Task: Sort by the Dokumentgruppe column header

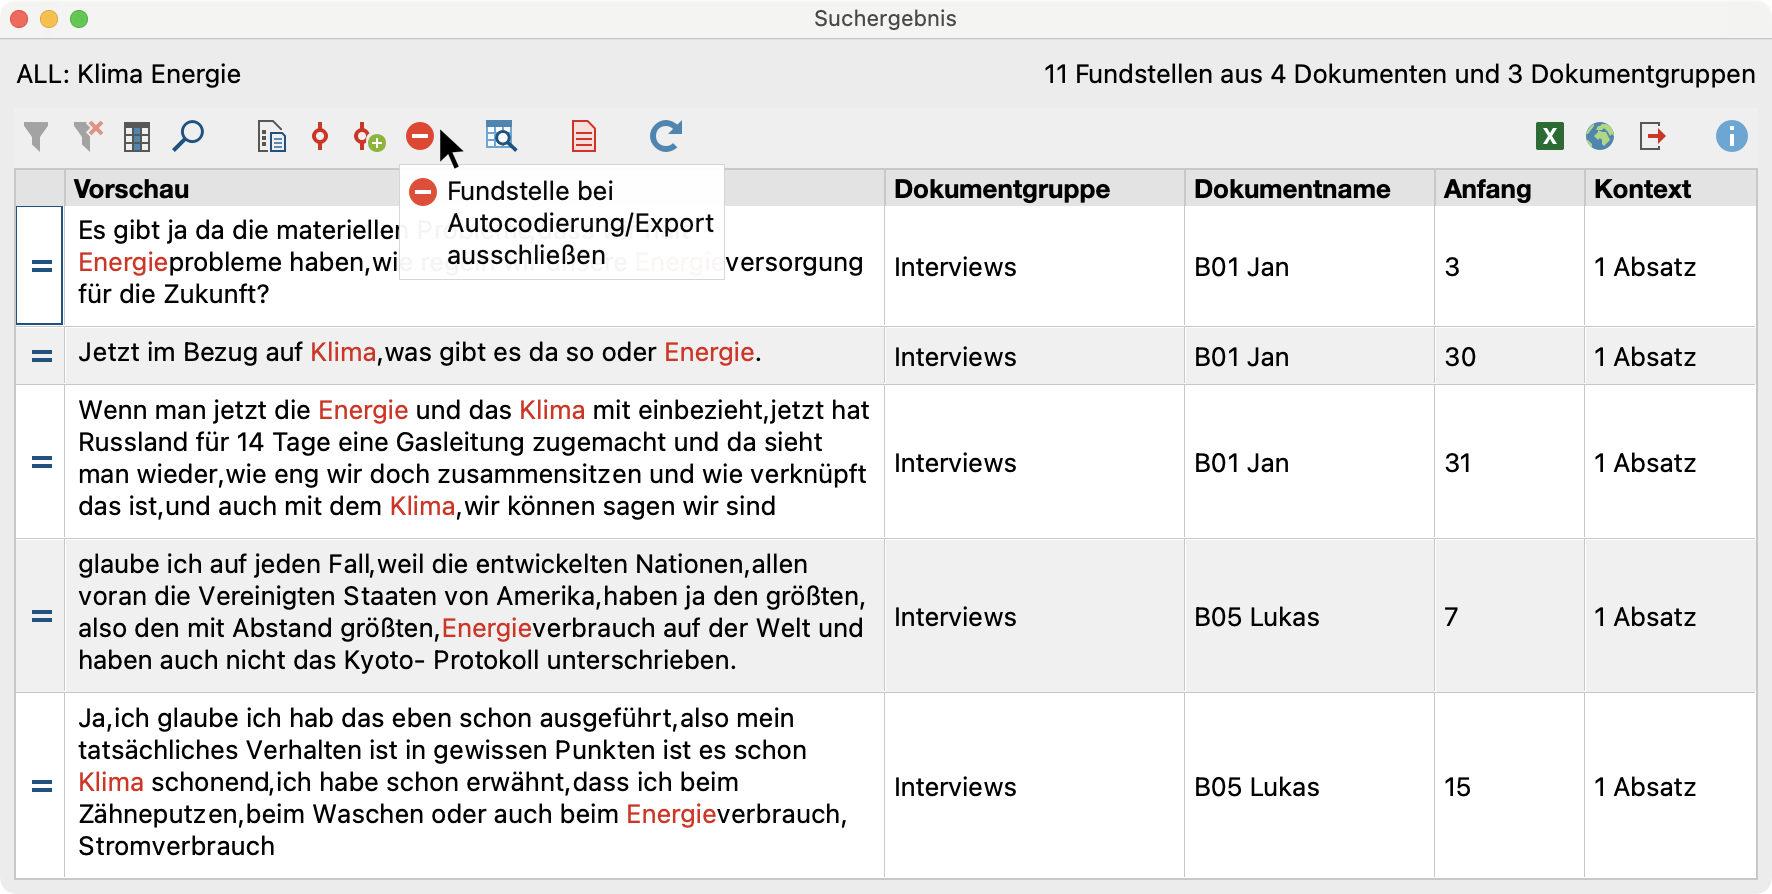Action: point(1034,188)
